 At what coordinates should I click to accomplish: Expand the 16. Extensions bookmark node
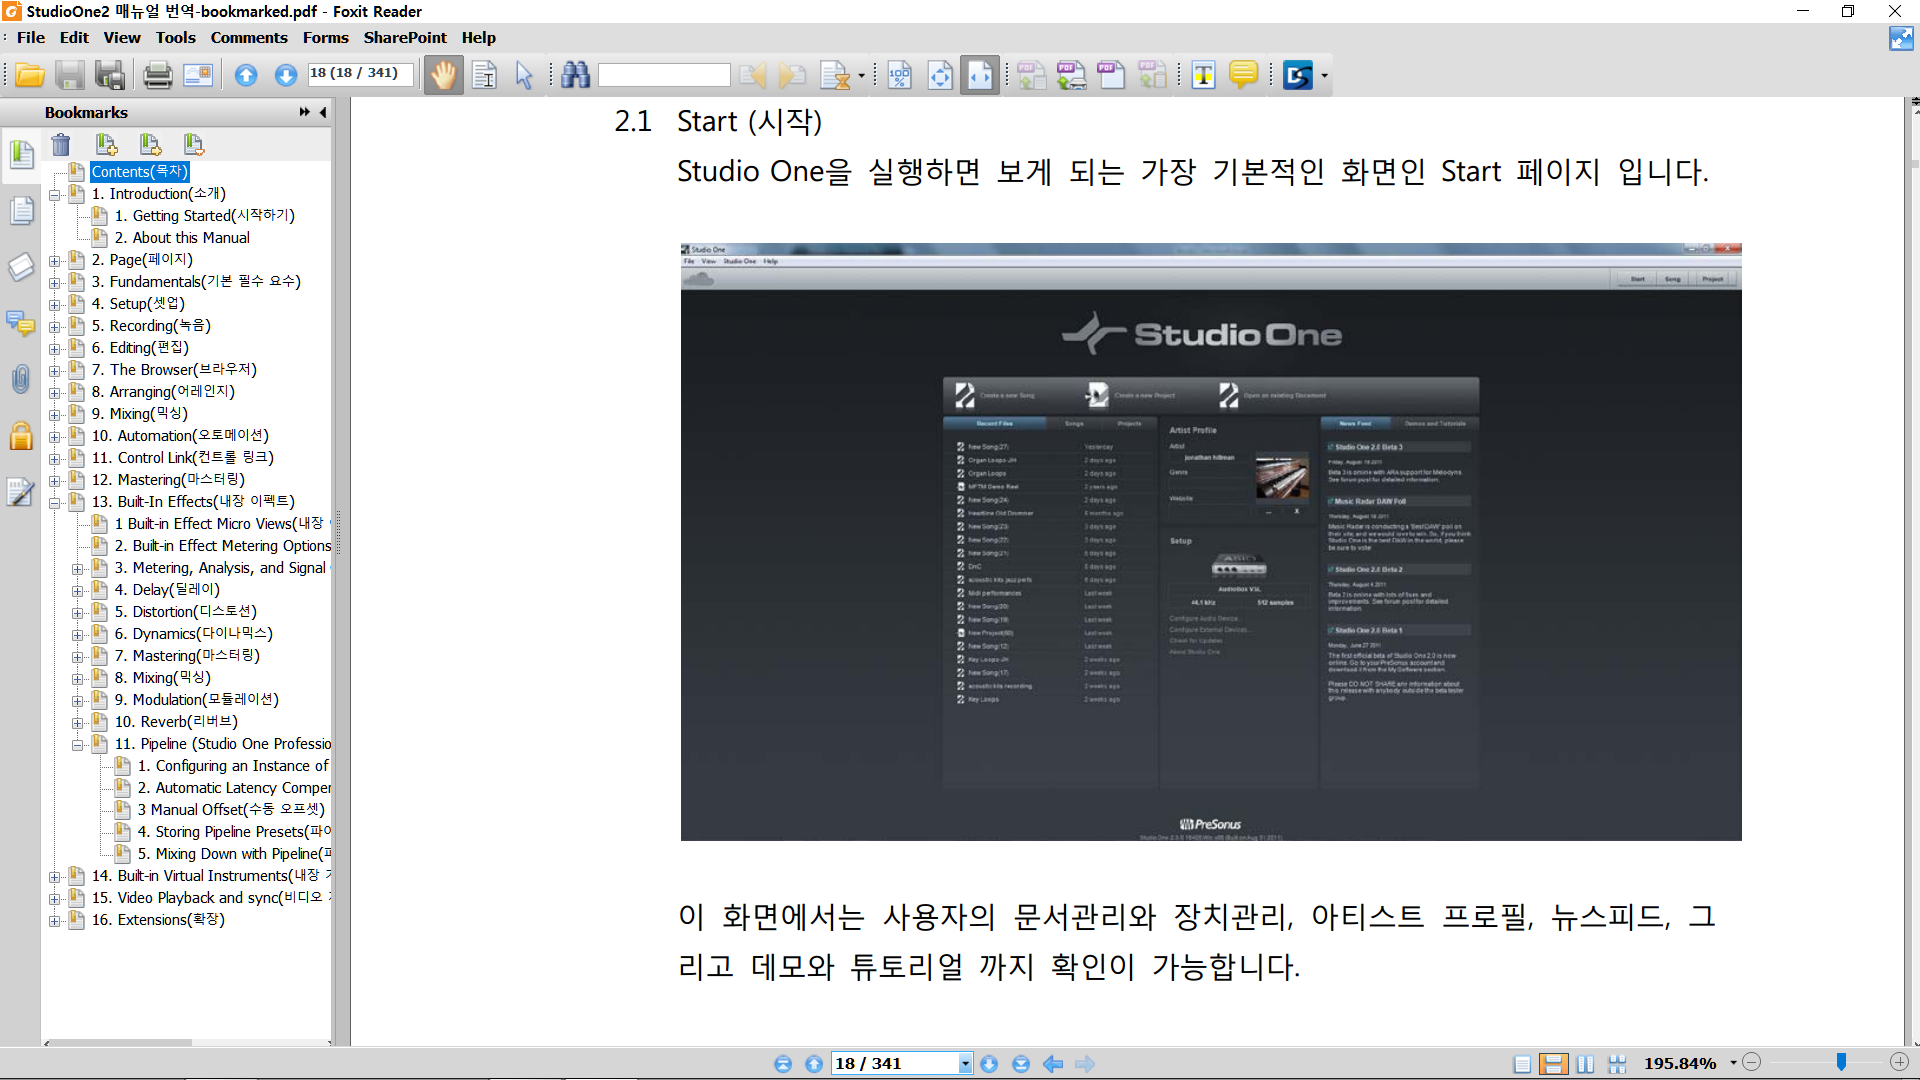point(55,921)
